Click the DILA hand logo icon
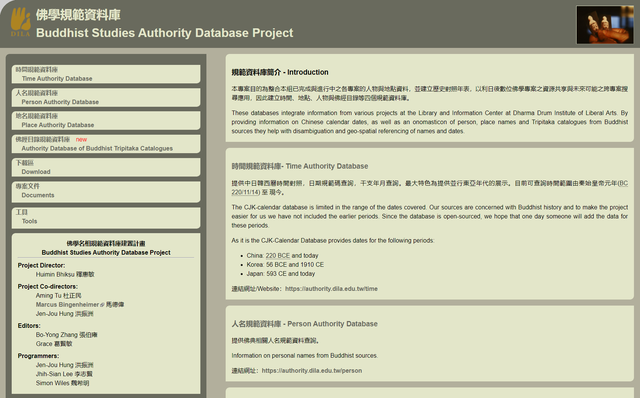Image resolution: width=640 pixels, height=398 pixels. click(20, 22)
